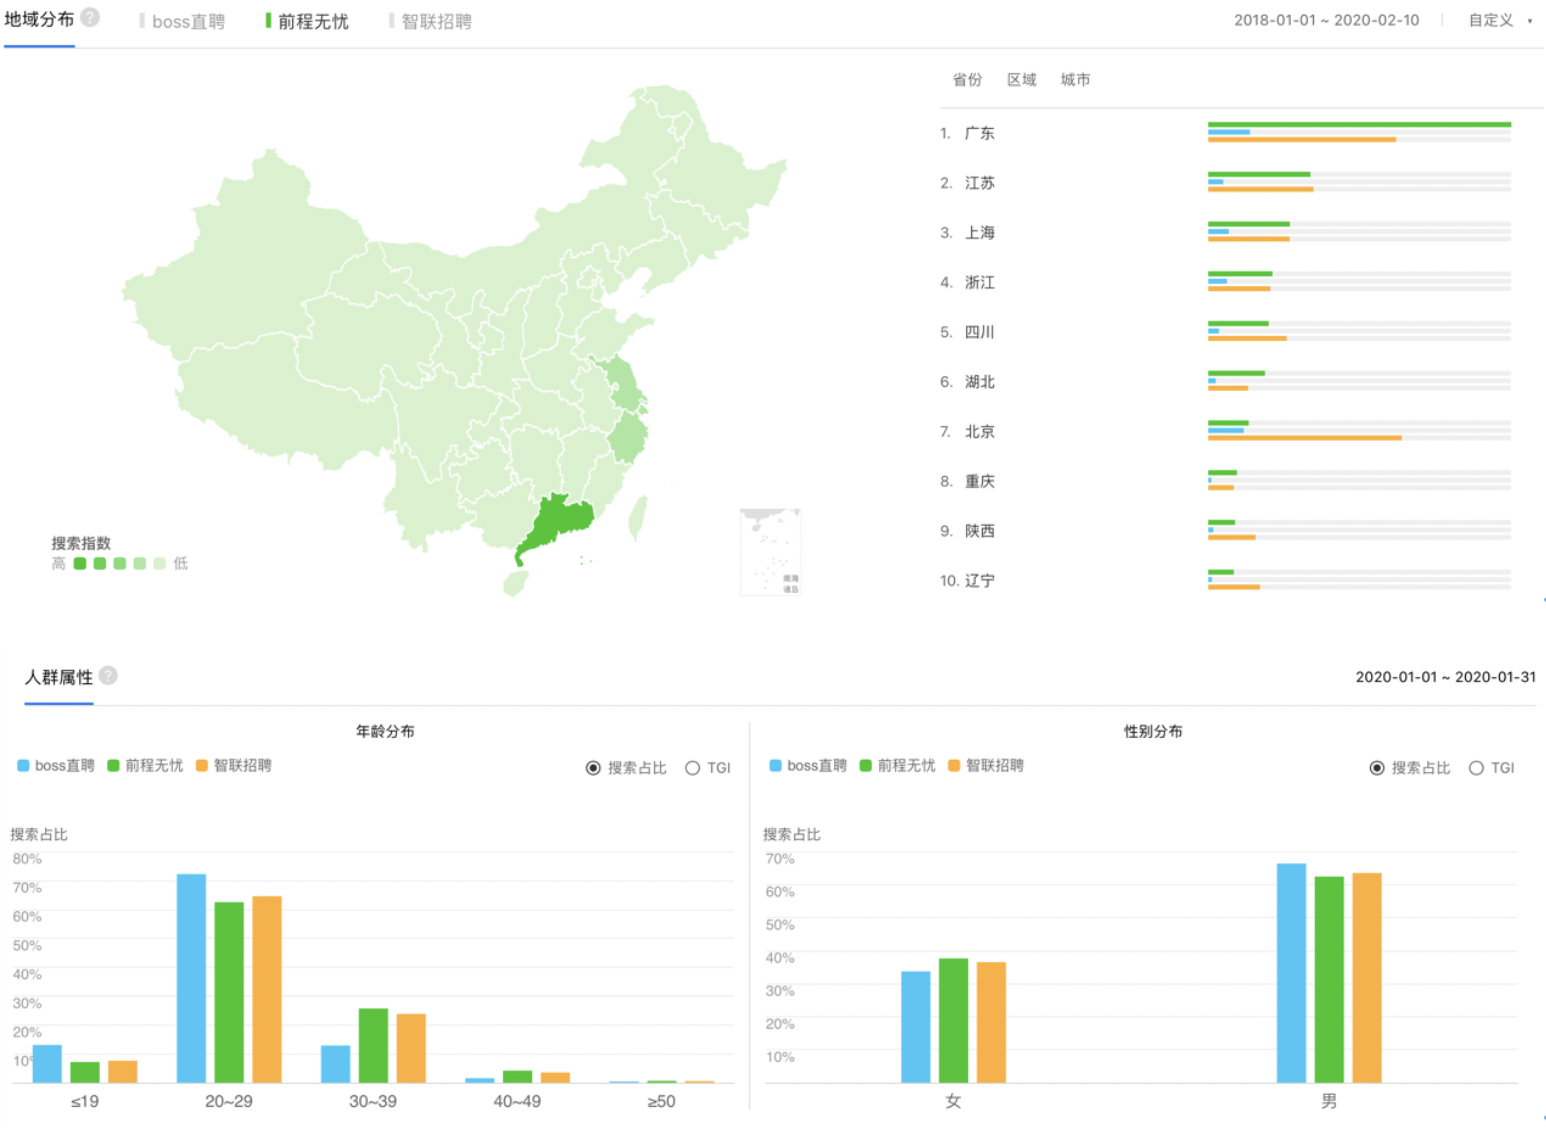
Task: Select TGI option in age distribution chart
Action: (692, 768)
